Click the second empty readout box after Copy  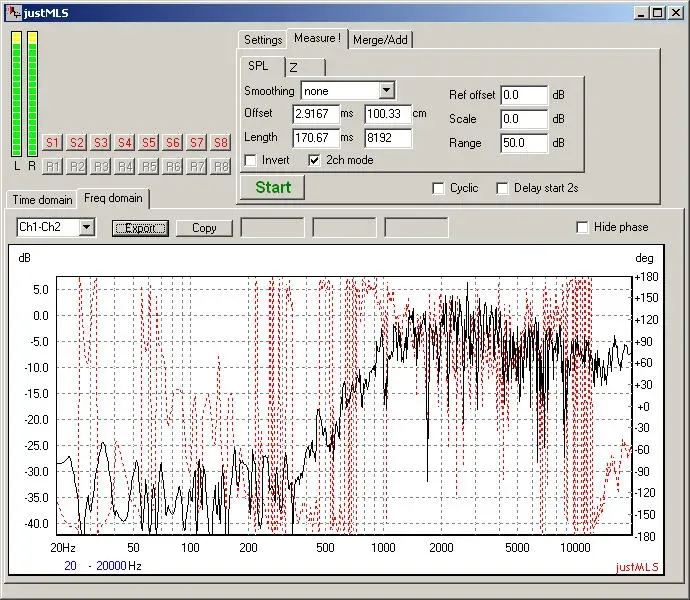[x=344, y=228]
